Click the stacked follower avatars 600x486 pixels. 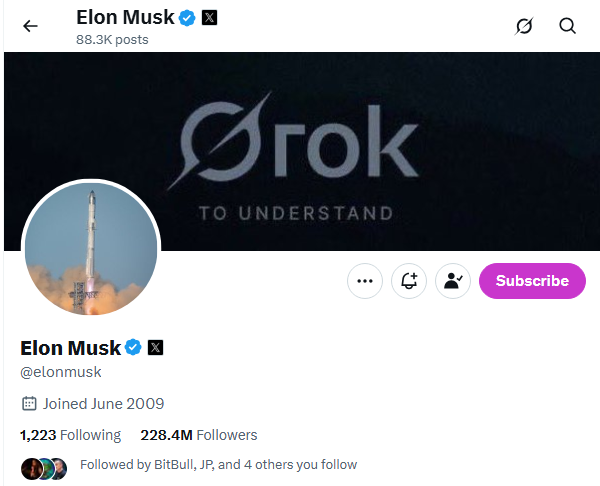click(44, 466)
